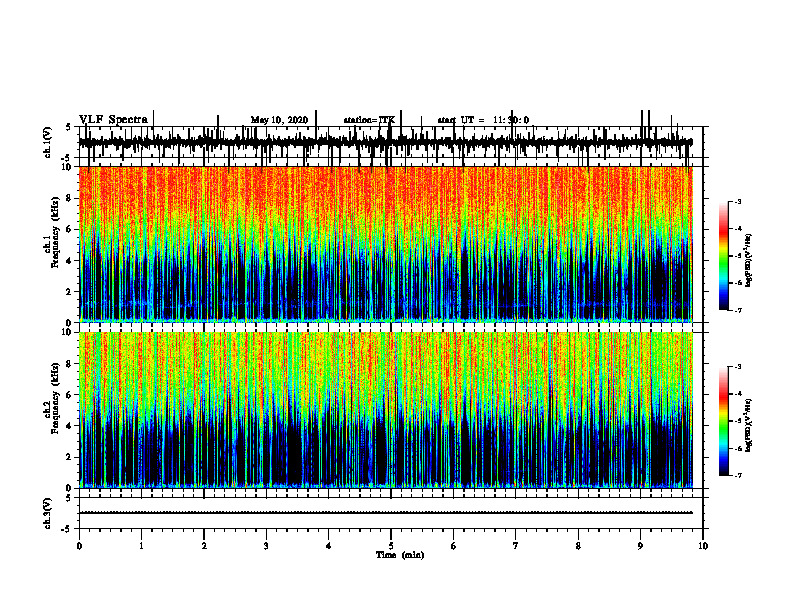Click the "-7" tick on ch.2 color bar
792x612 pixels.
click(x=738, y=475)
